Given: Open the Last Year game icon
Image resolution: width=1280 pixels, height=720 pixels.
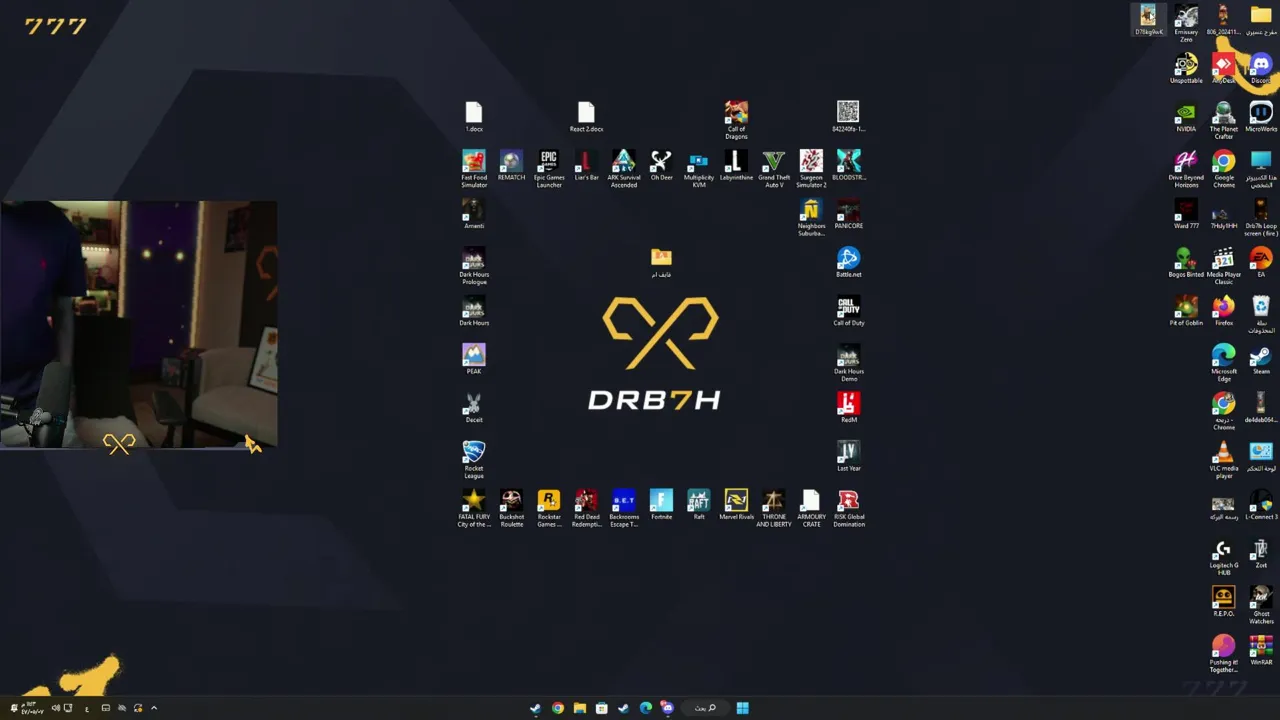Looking at the screenshot, I should click(x=849, y=456).
